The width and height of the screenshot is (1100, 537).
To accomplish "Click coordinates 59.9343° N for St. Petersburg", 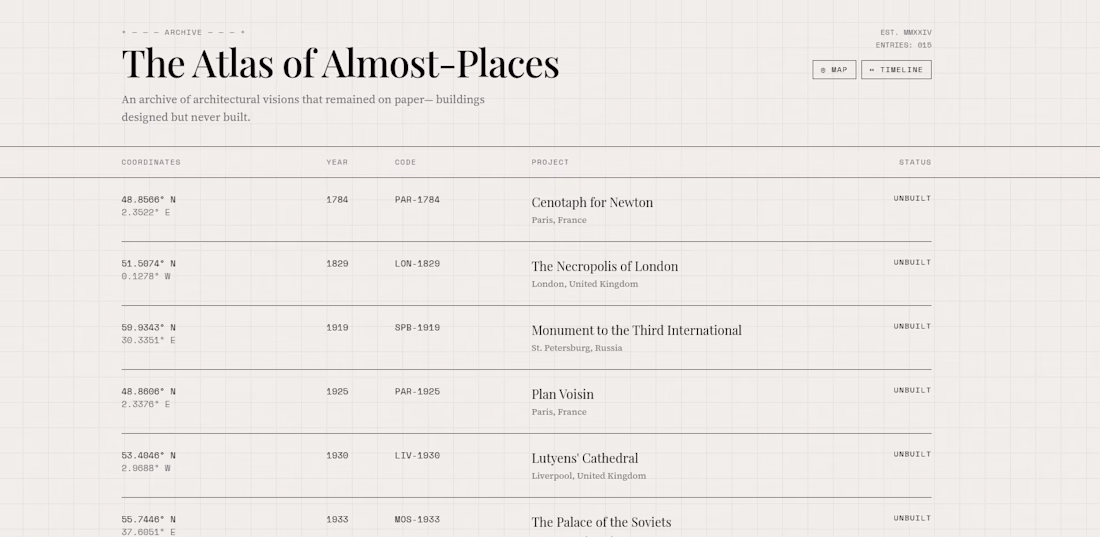I will pyautogui.click(x=148, y=328).
